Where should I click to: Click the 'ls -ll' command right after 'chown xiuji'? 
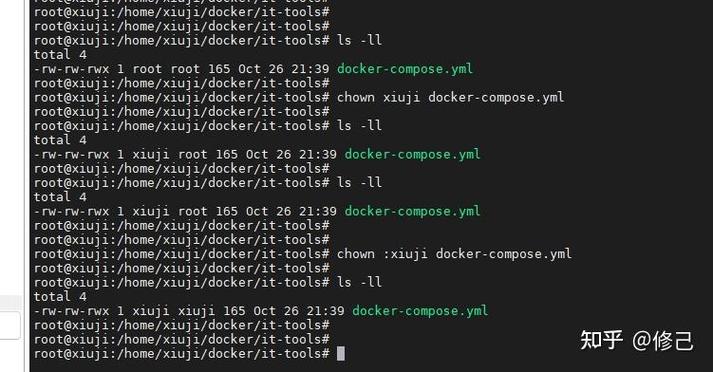[359, 126]
